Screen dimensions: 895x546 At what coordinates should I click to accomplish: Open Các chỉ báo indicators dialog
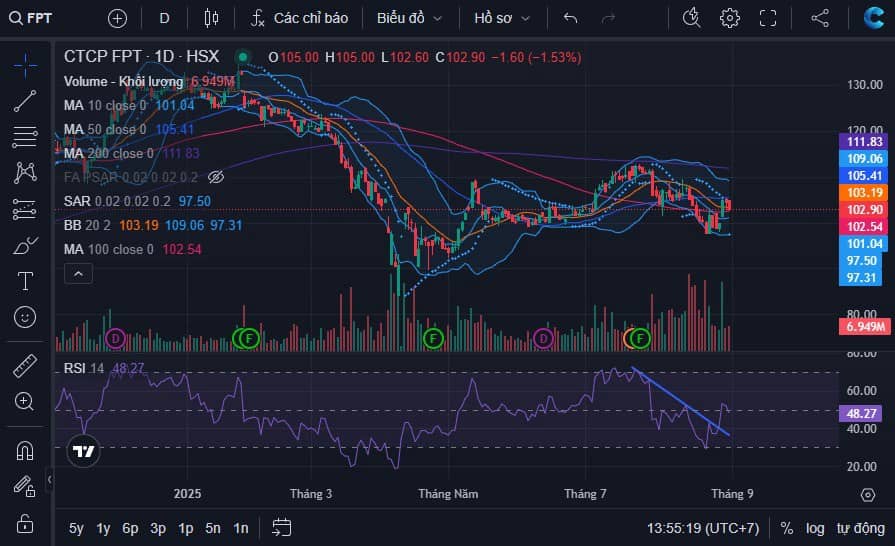click(x=300, y=18)
